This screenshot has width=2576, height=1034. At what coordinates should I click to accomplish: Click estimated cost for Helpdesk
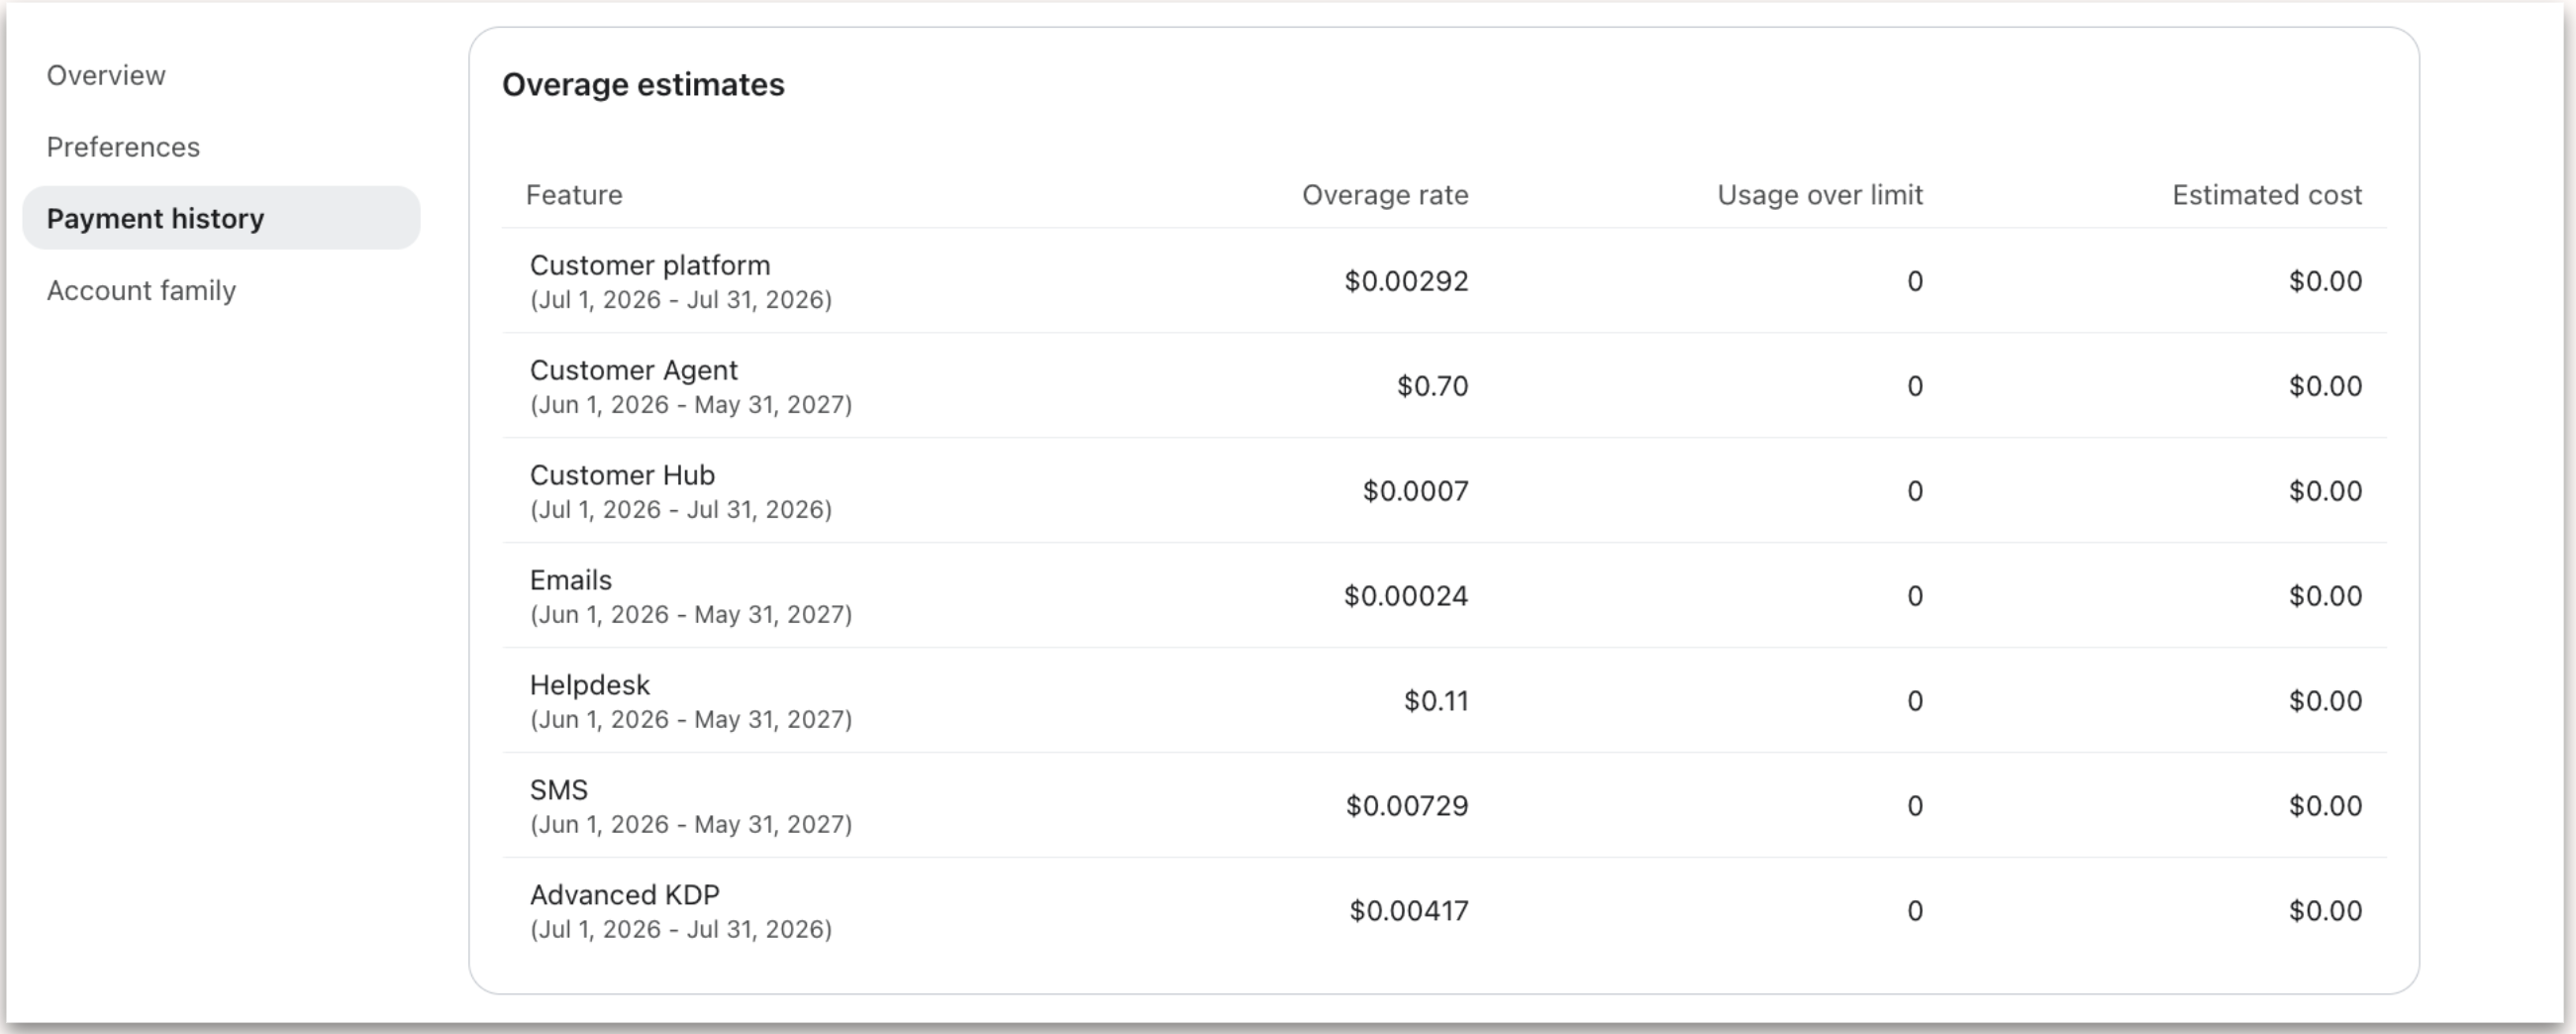[2325, 701]
